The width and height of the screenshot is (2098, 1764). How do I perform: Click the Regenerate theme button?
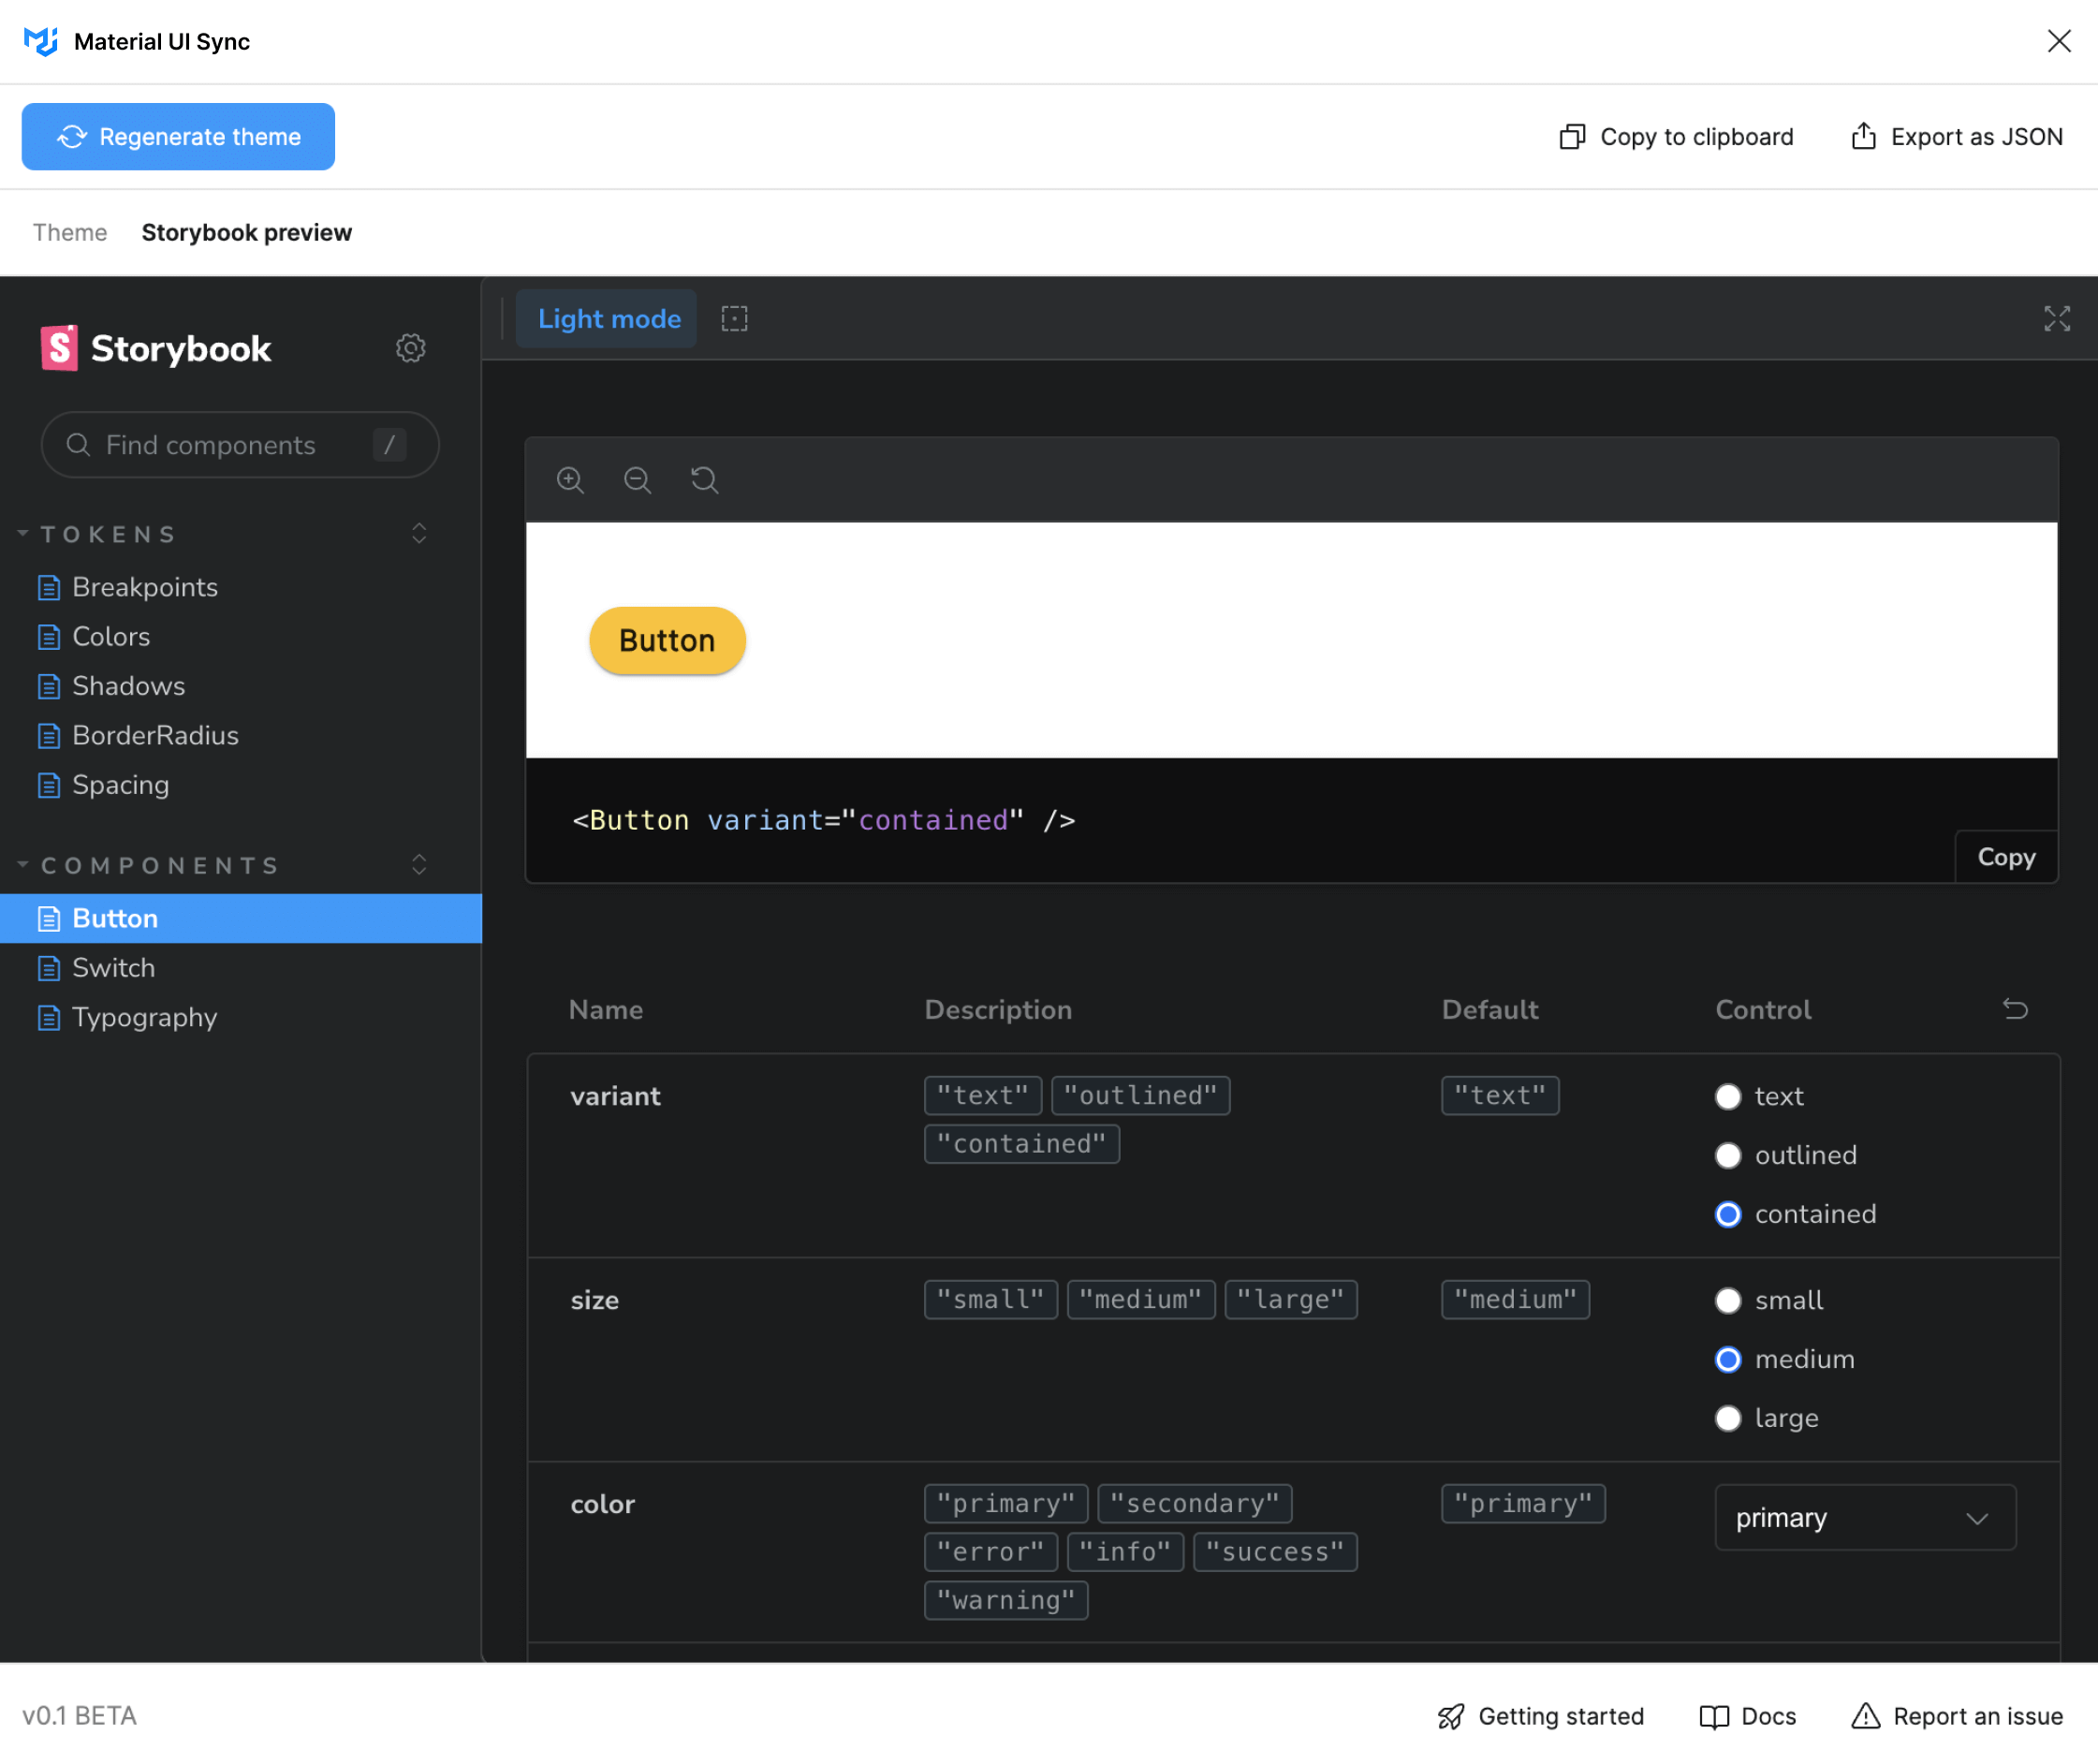(x=178, y=137)
